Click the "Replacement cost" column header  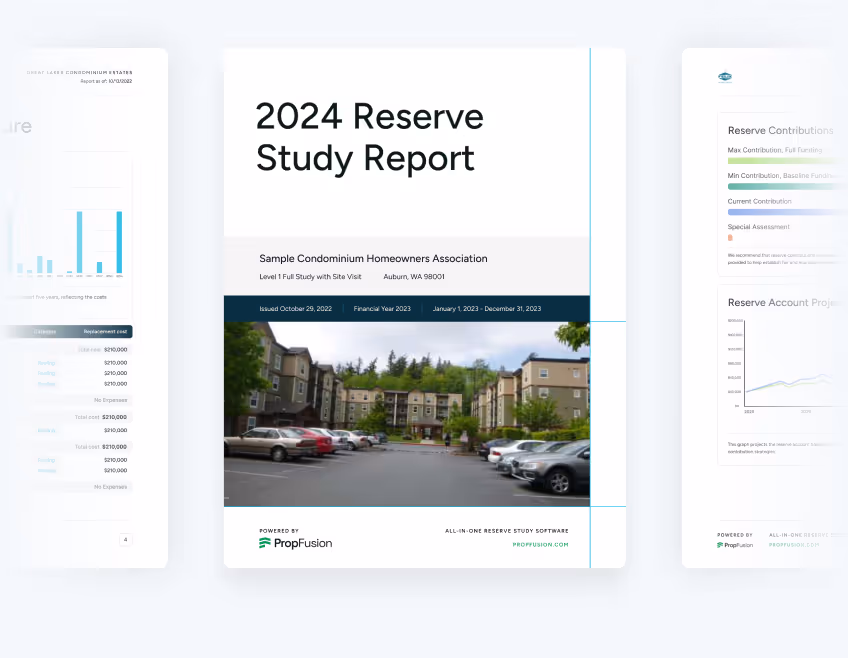[x=105, y=331]
